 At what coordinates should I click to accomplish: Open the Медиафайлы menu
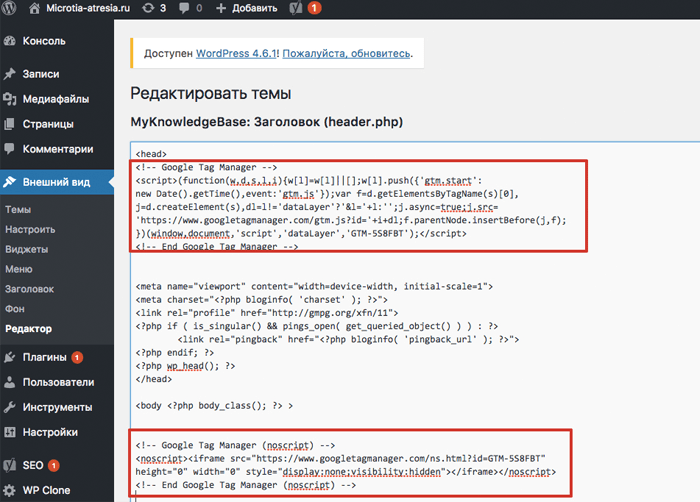coord(56,99)
